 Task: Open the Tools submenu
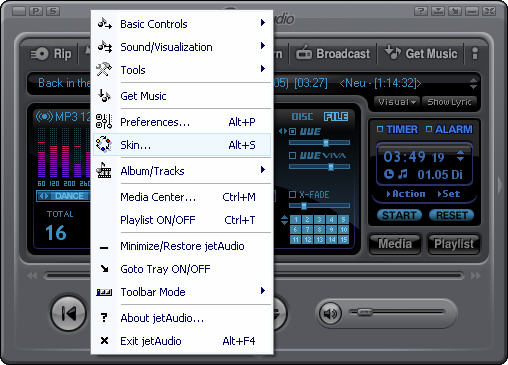[182, 70]
